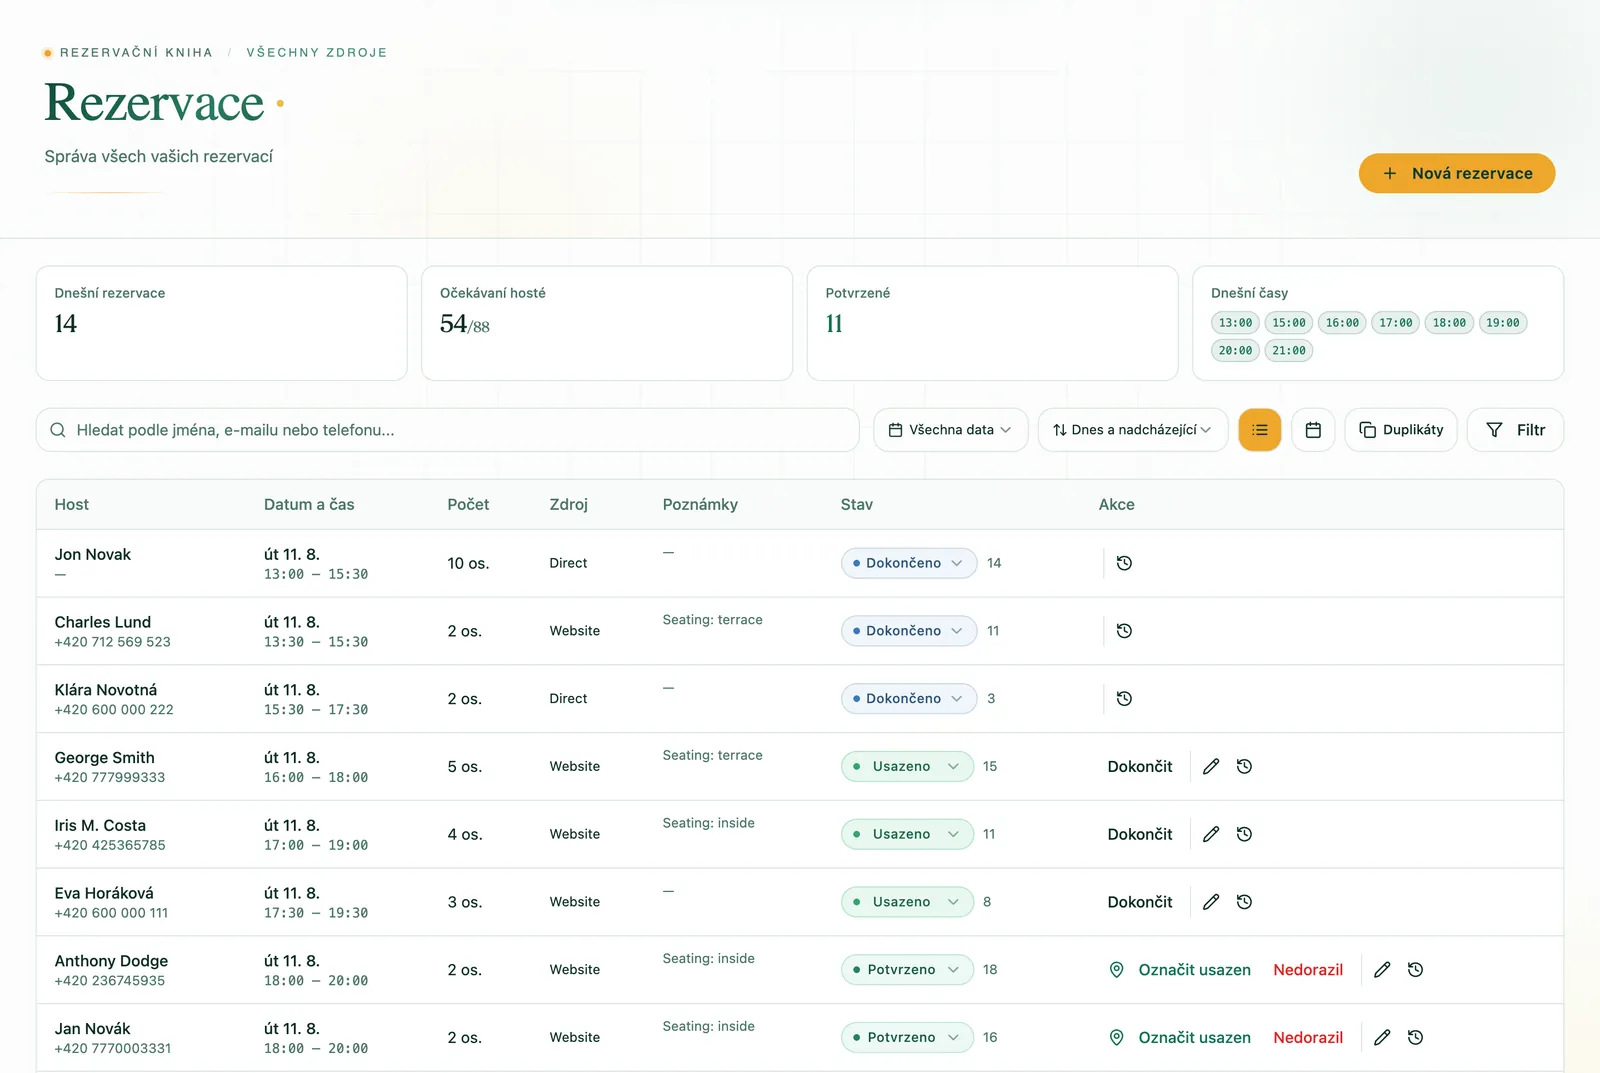Open the Dnes a nadcházející sort dropdown

coord(1133,430)
